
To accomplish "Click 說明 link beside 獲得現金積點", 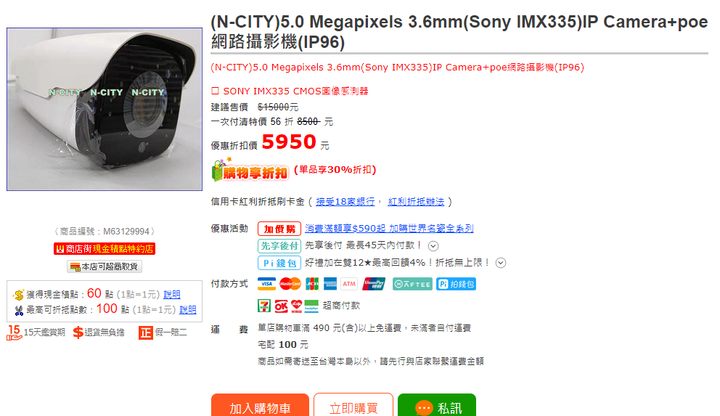I will click(x=172, y=294).
